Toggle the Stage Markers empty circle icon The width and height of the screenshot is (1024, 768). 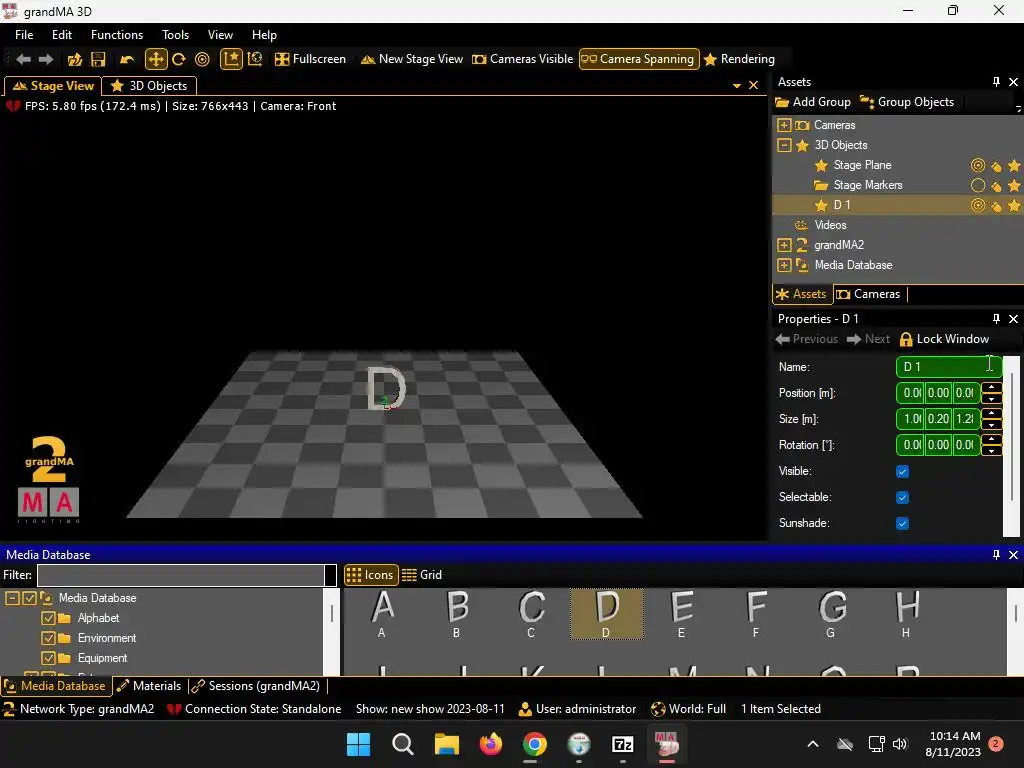click(978, 185)
